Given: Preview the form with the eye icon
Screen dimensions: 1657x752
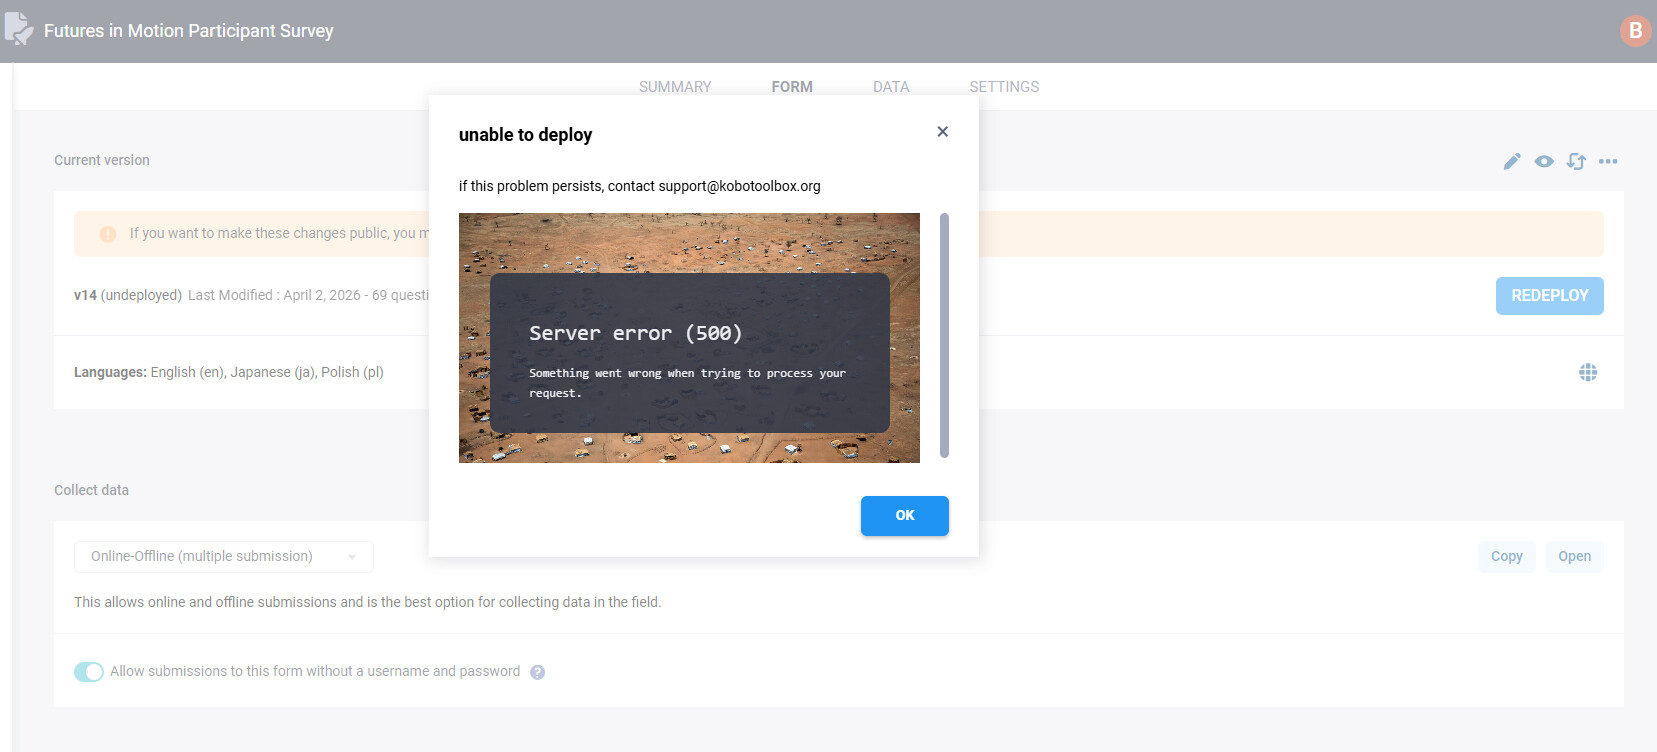Looking at the screenshot, I should (1544, 161).
